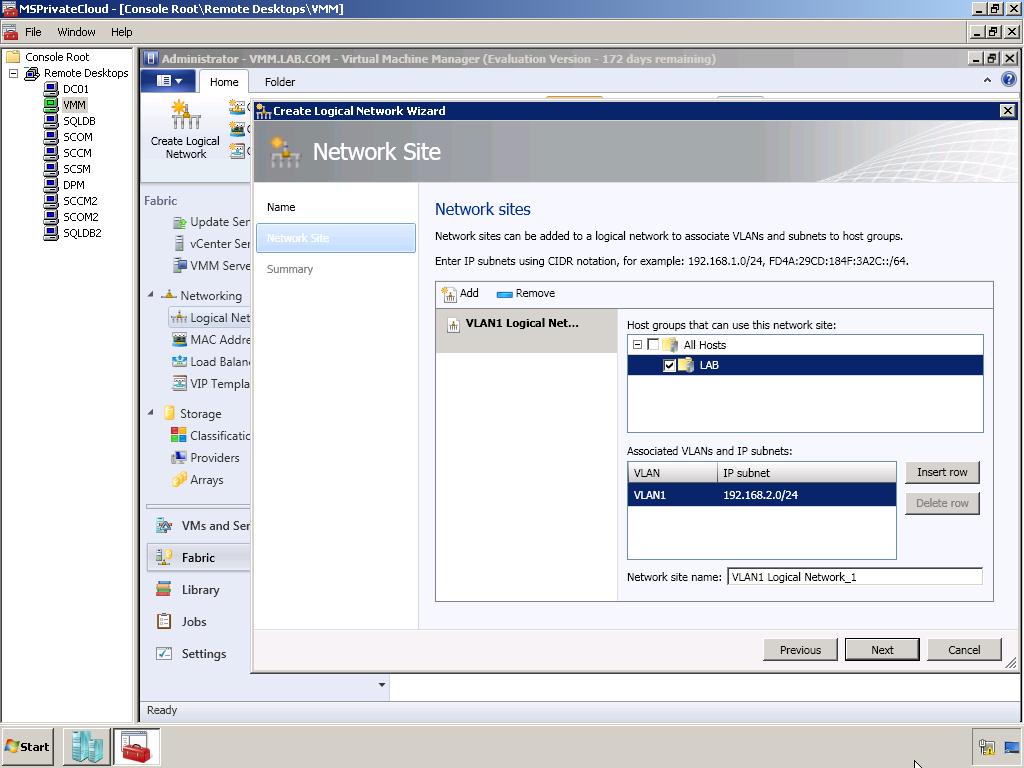Screen dimensions: 1024x768
Task: Remove the selected network site
Action: click(x=526, y=293)
